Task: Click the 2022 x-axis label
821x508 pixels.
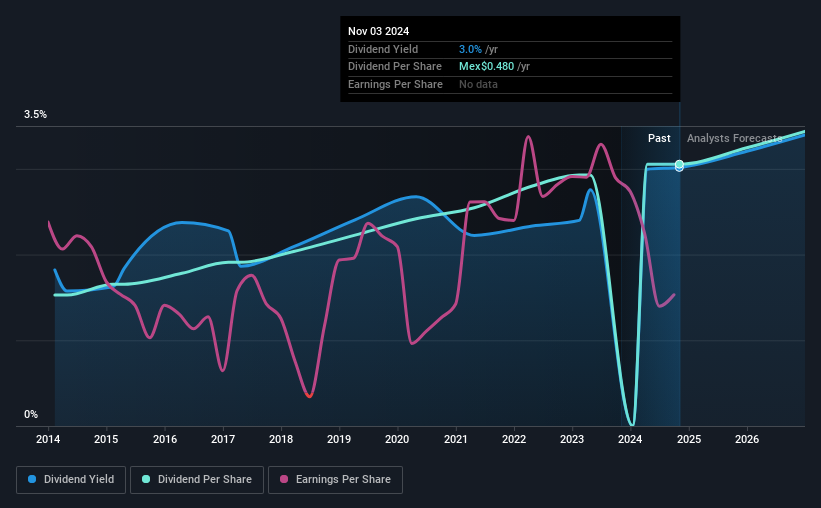Action: coord(514,439)
